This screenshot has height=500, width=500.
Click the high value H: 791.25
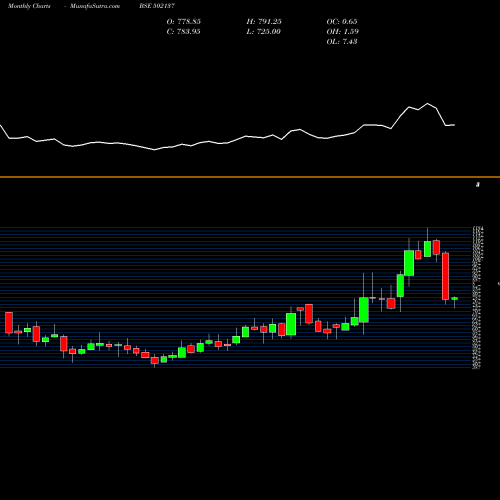pos(264,22)
